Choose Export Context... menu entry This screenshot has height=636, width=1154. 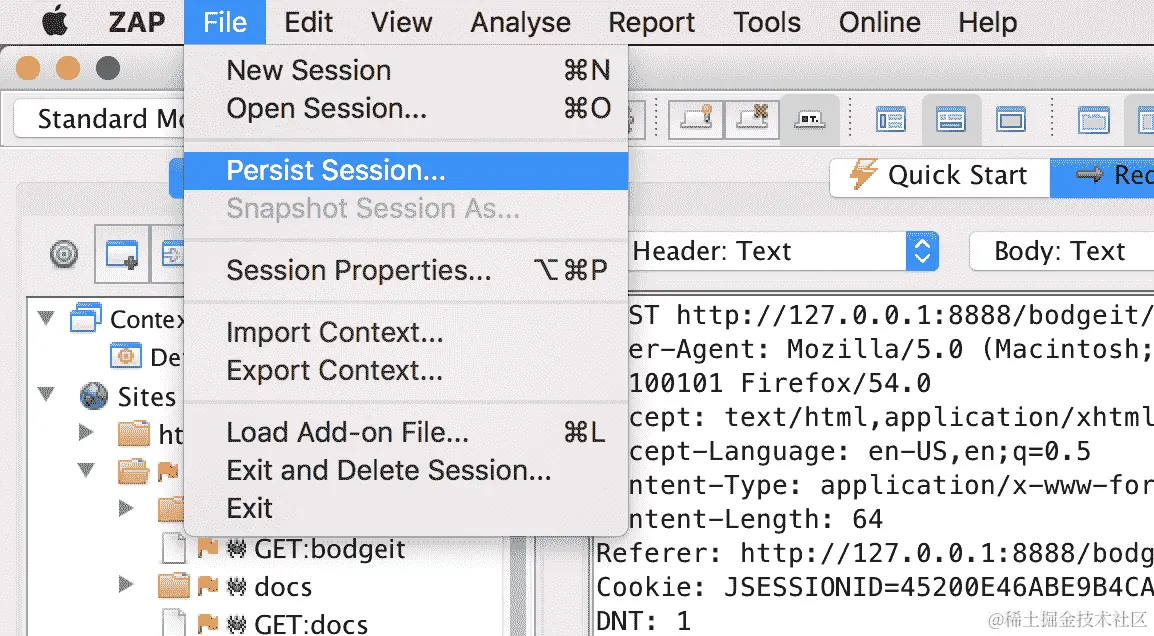406,370
